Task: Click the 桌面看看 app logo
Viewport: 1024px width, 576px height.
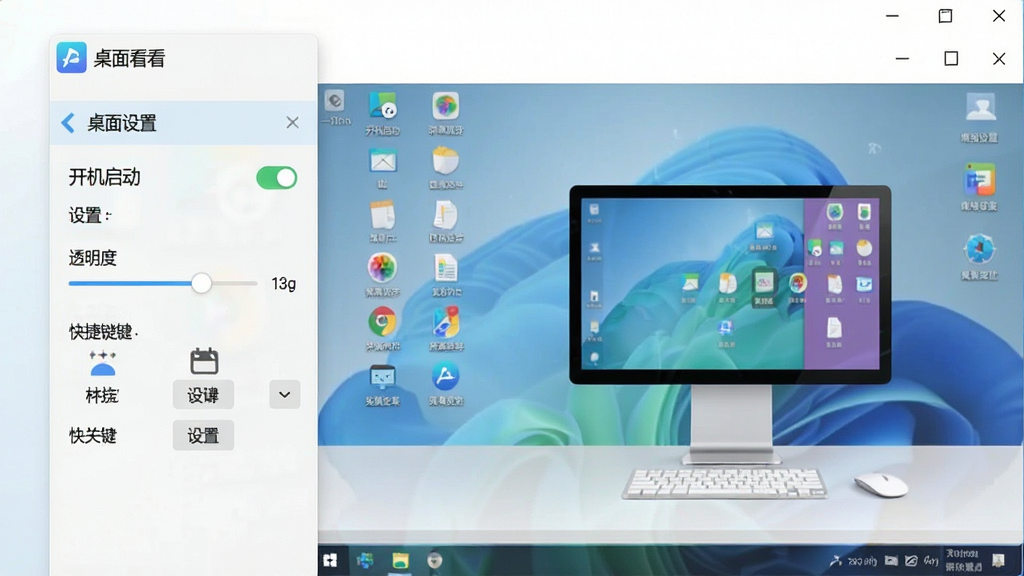Action: tap(71, 57)
